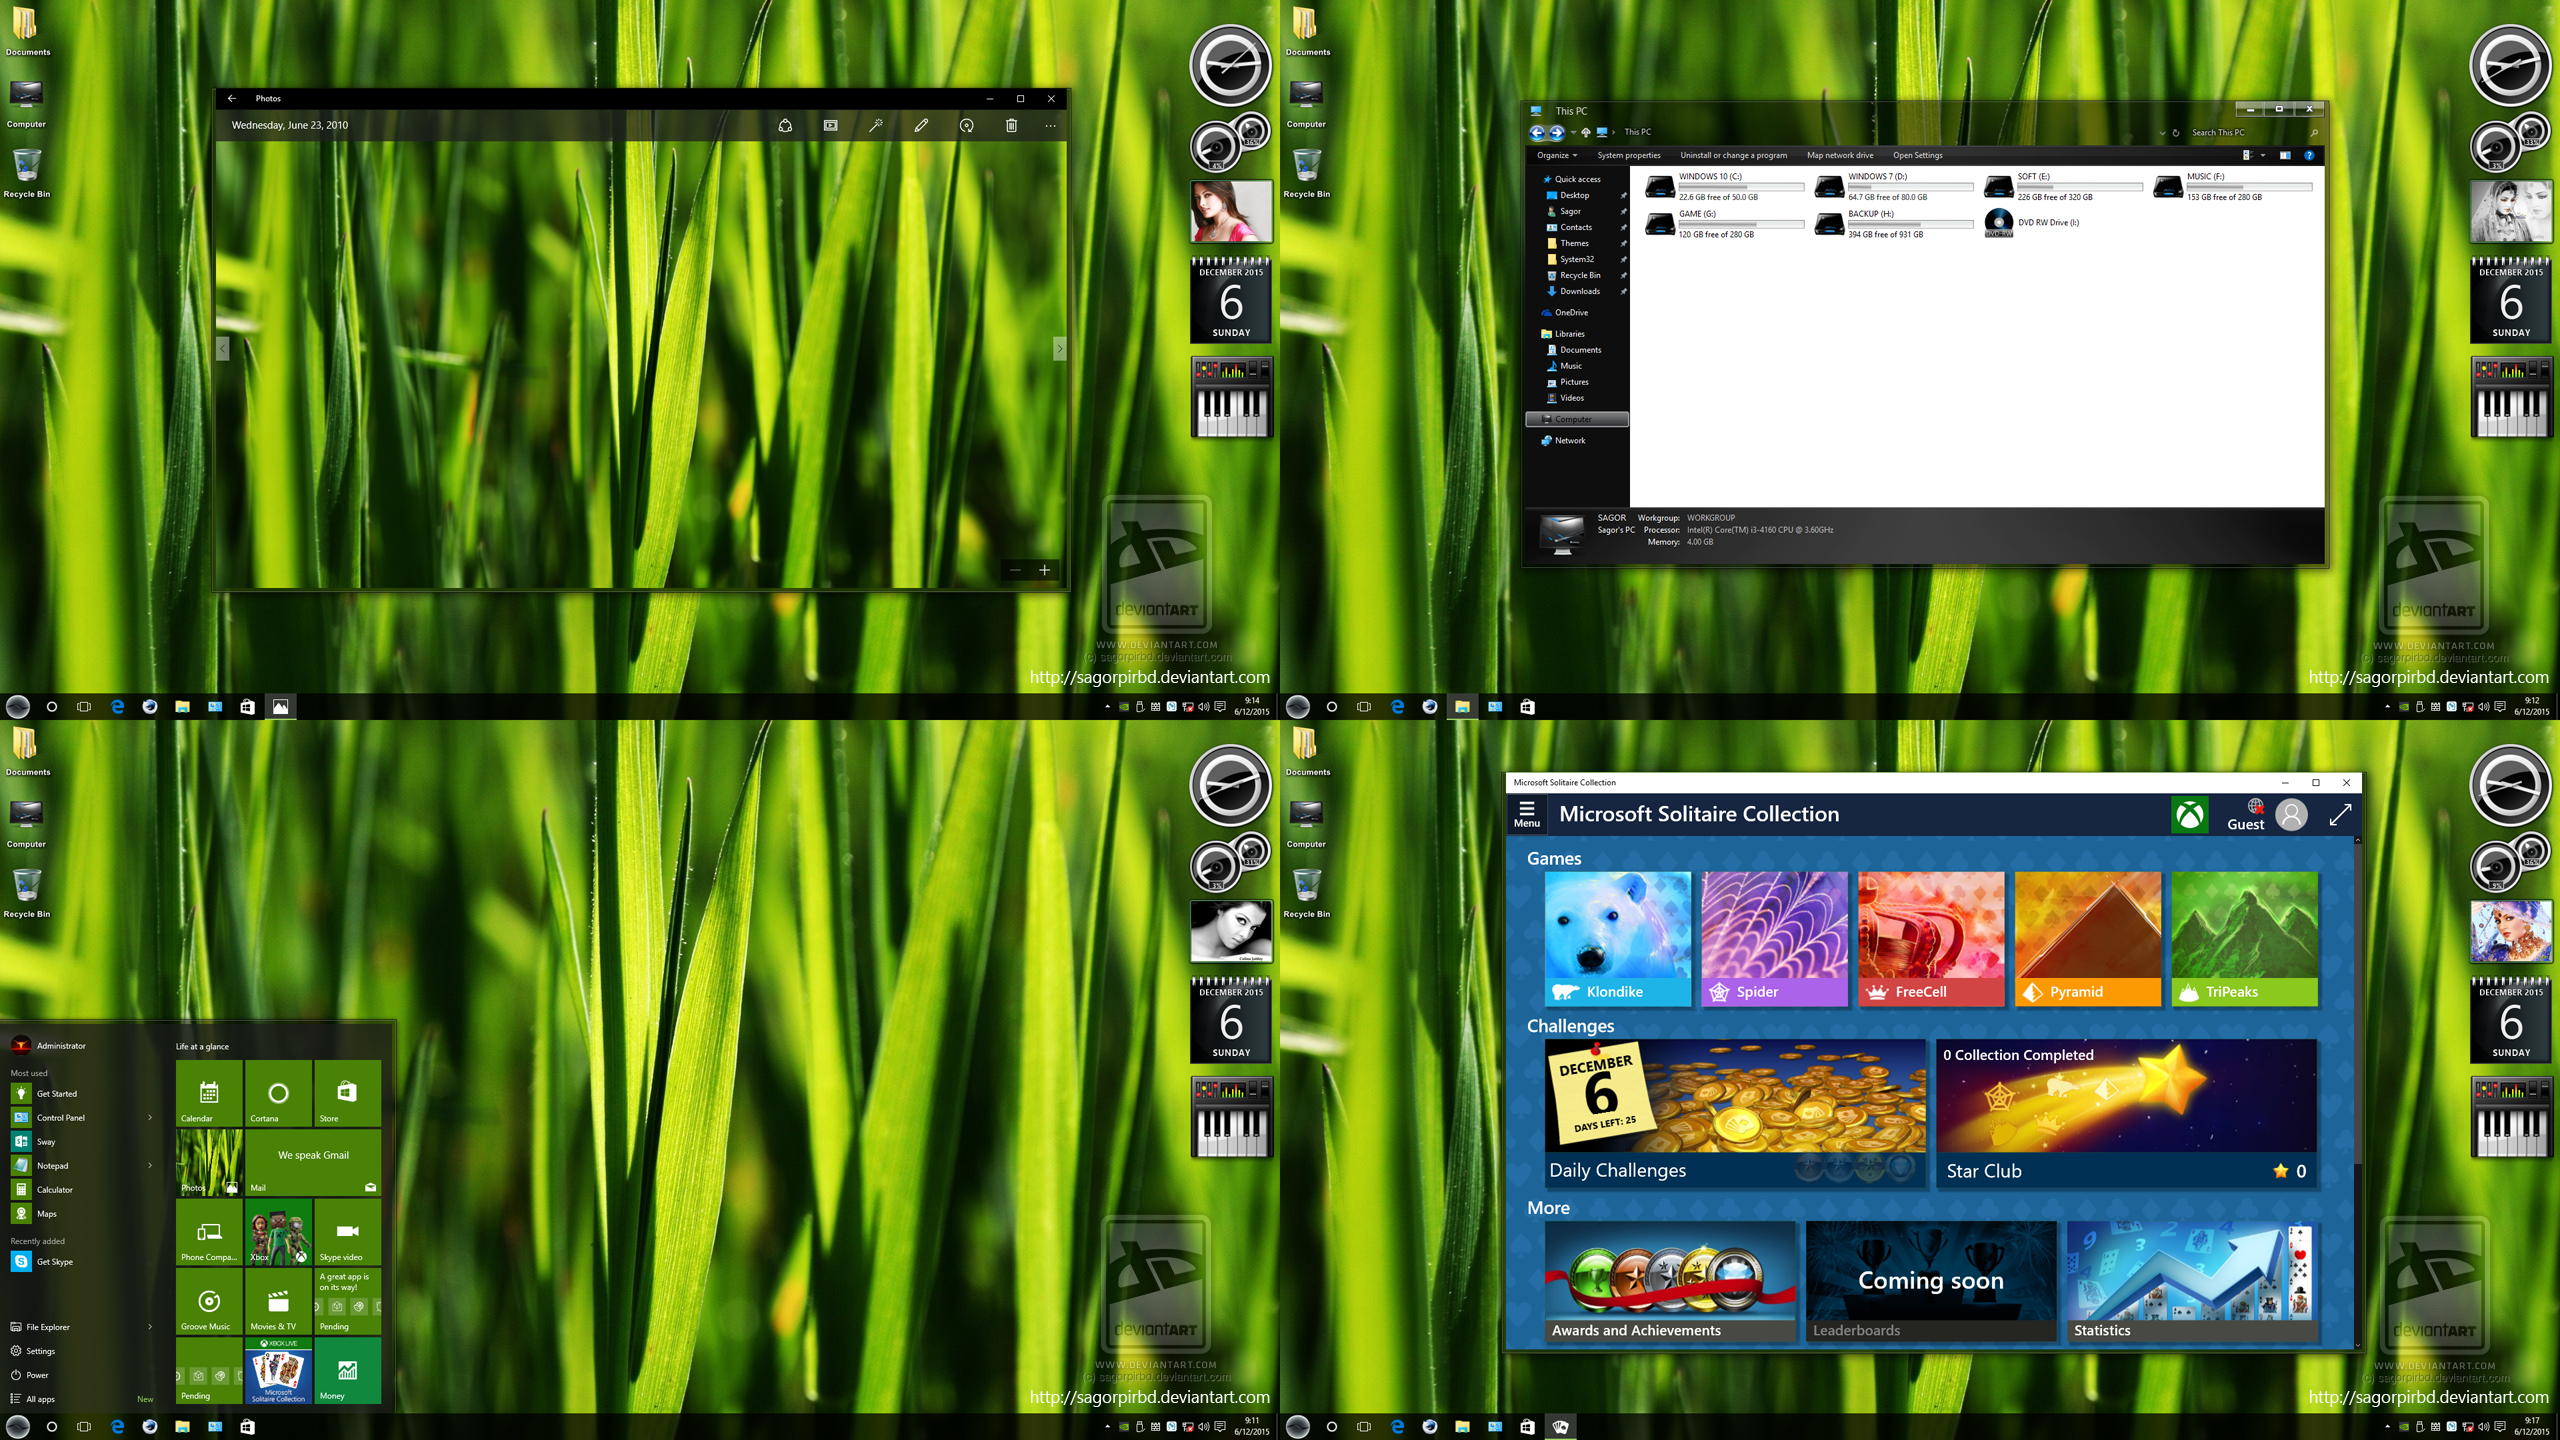
Task: Click the Xbox logo in Solitaire header
Action: (x=2190, y=815)
